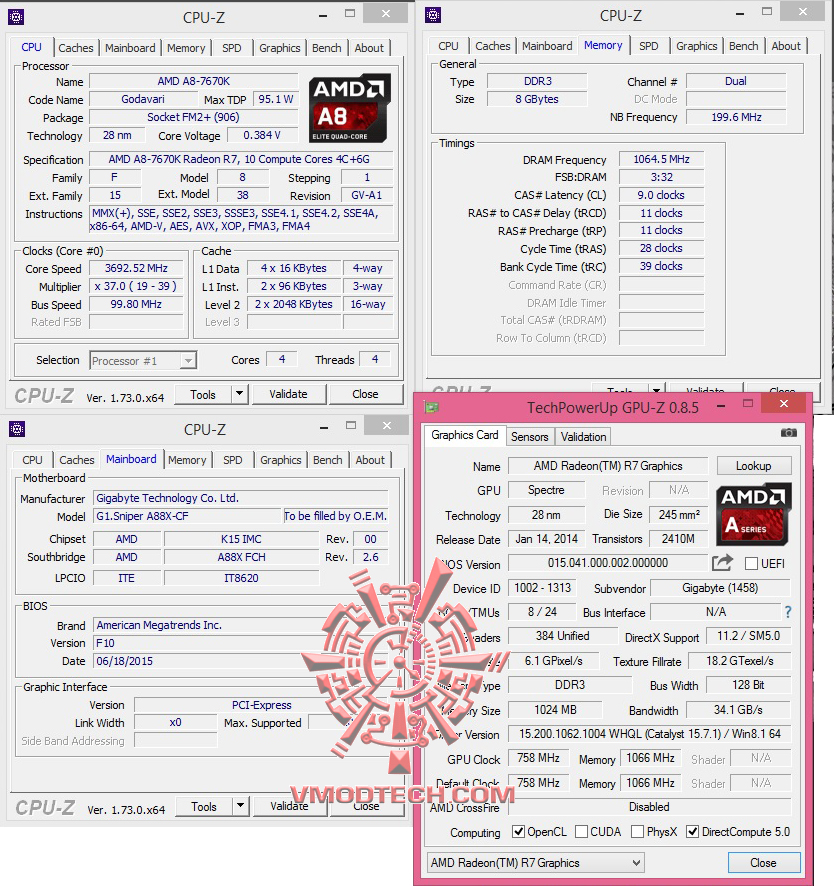The image size is (834, 886).
Task: Open the Memory tab in the Mainboard window
Action: point(187,460)
